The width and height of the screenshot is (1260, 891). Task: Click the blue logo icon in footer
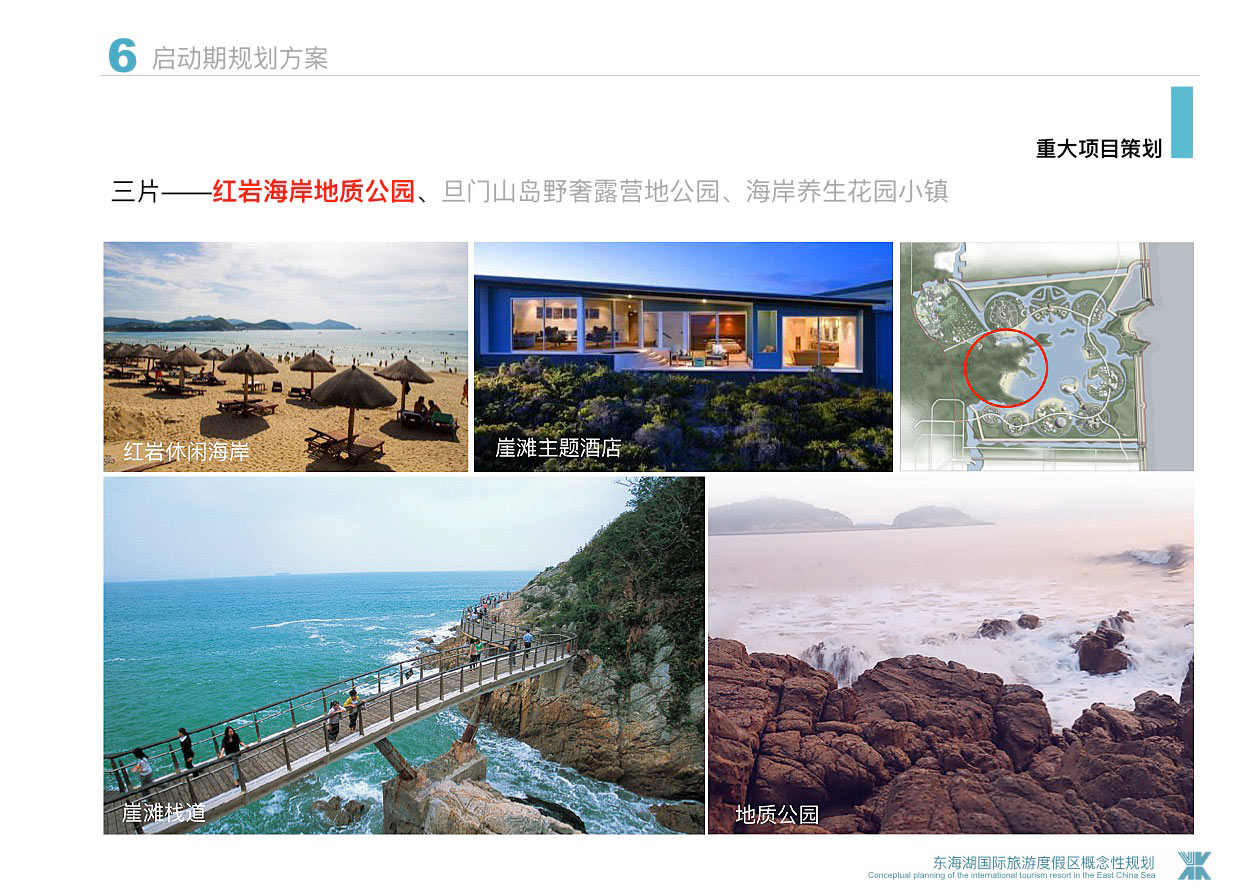(1193, 865)
